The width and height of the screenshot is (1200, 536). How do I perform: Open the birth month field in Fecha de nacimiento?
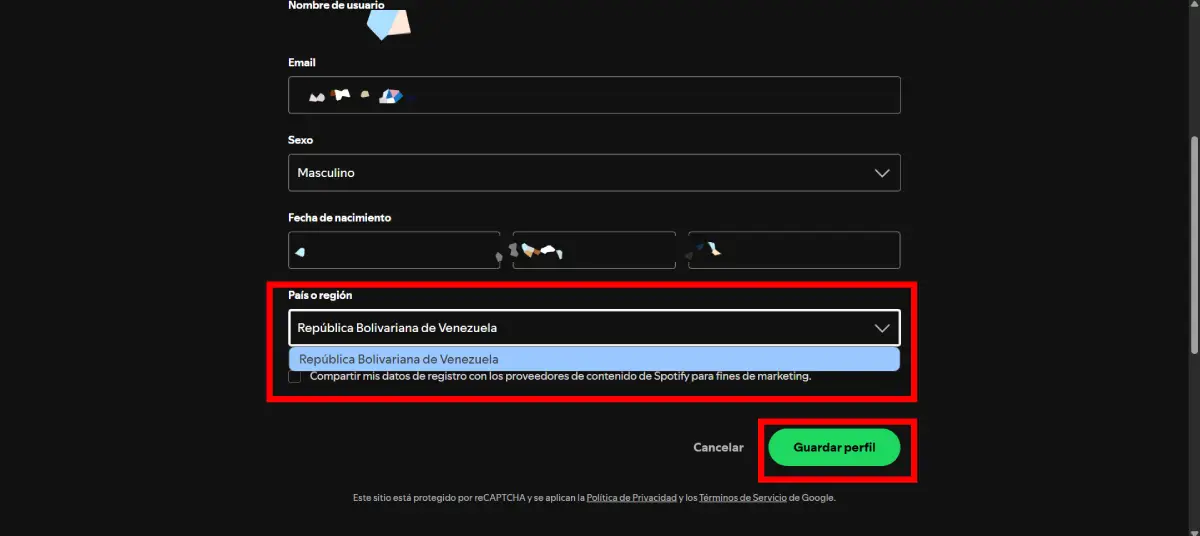point(594,250)
